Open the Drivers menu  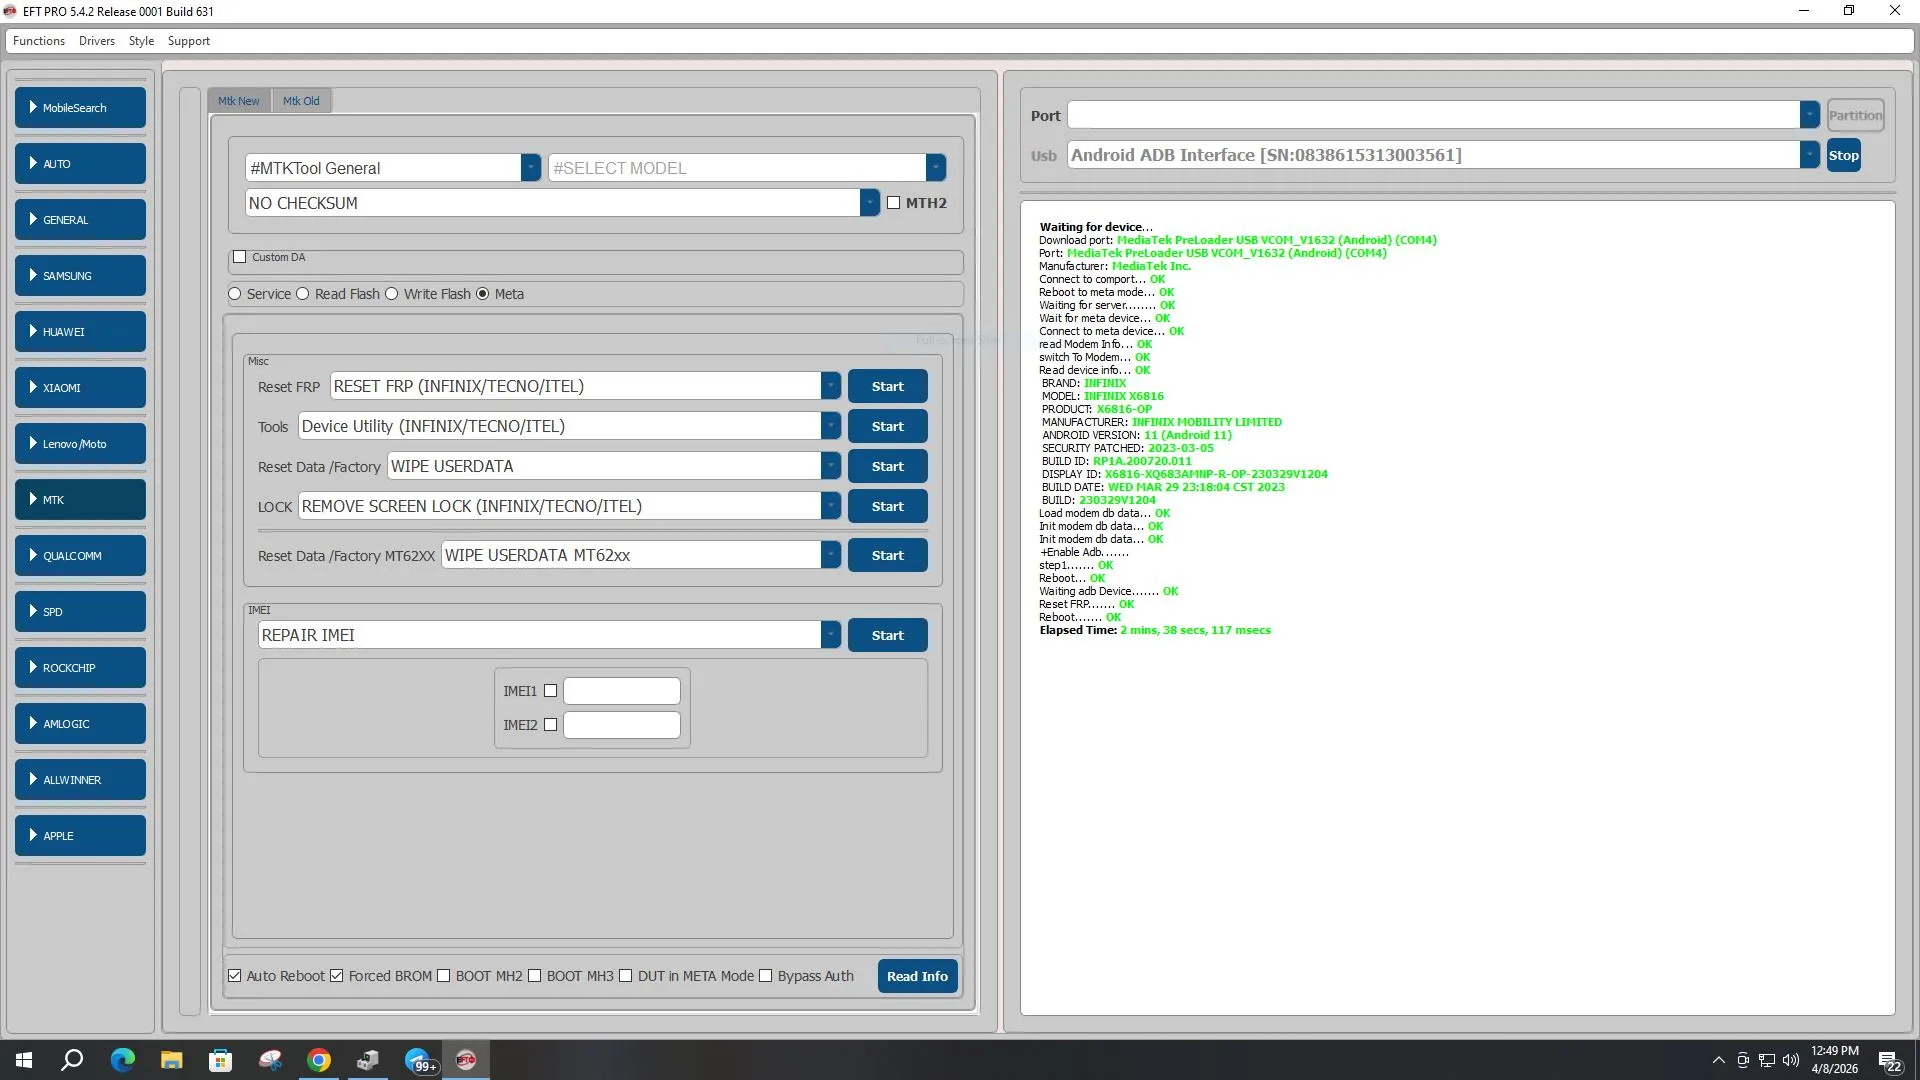pos(96,41)
